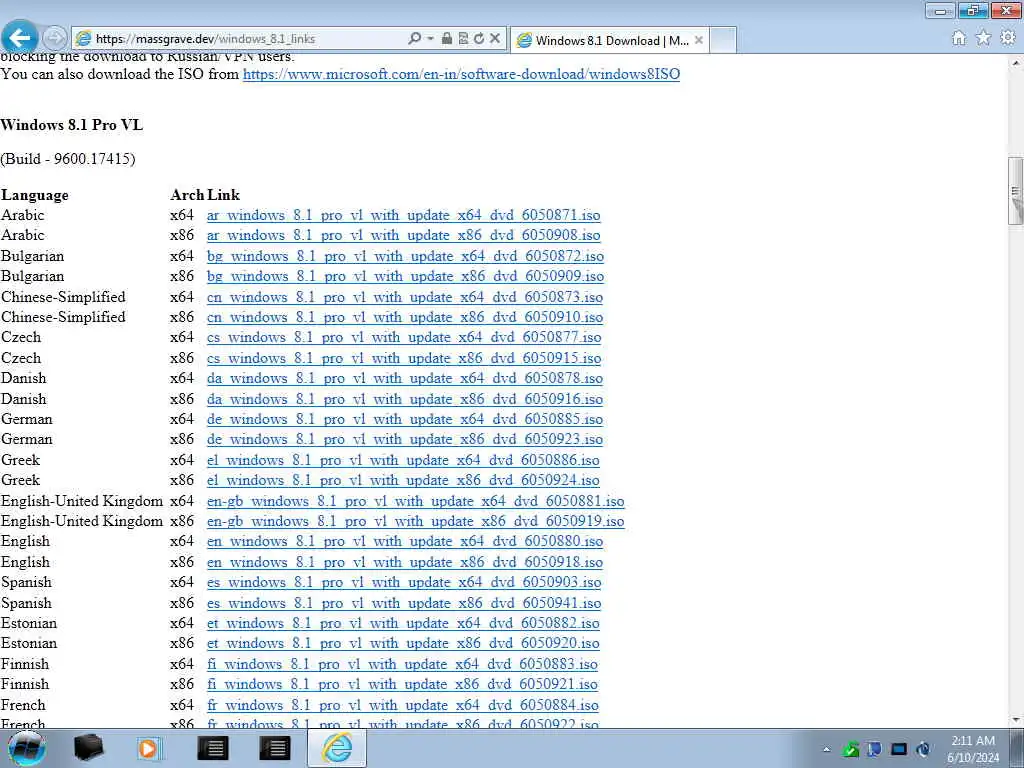Download French x64 ISO link 6050884

click(x=403, y=705)
